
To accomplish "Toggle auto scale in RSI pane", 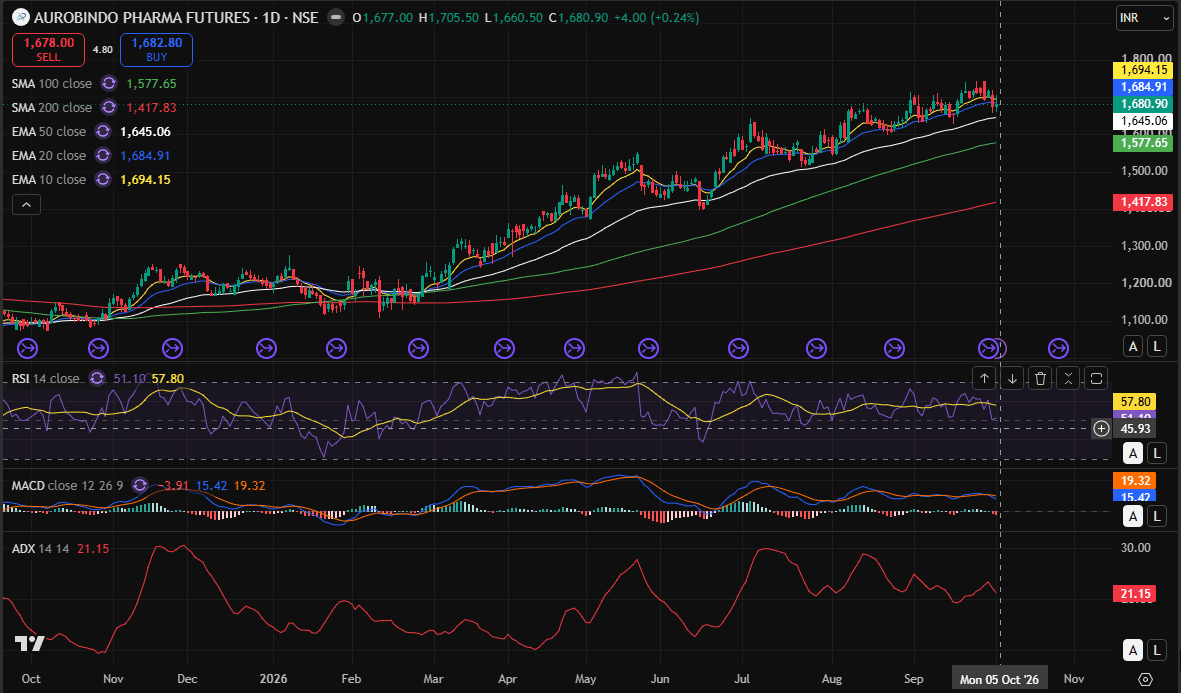I will click(x=1133, y=453).
